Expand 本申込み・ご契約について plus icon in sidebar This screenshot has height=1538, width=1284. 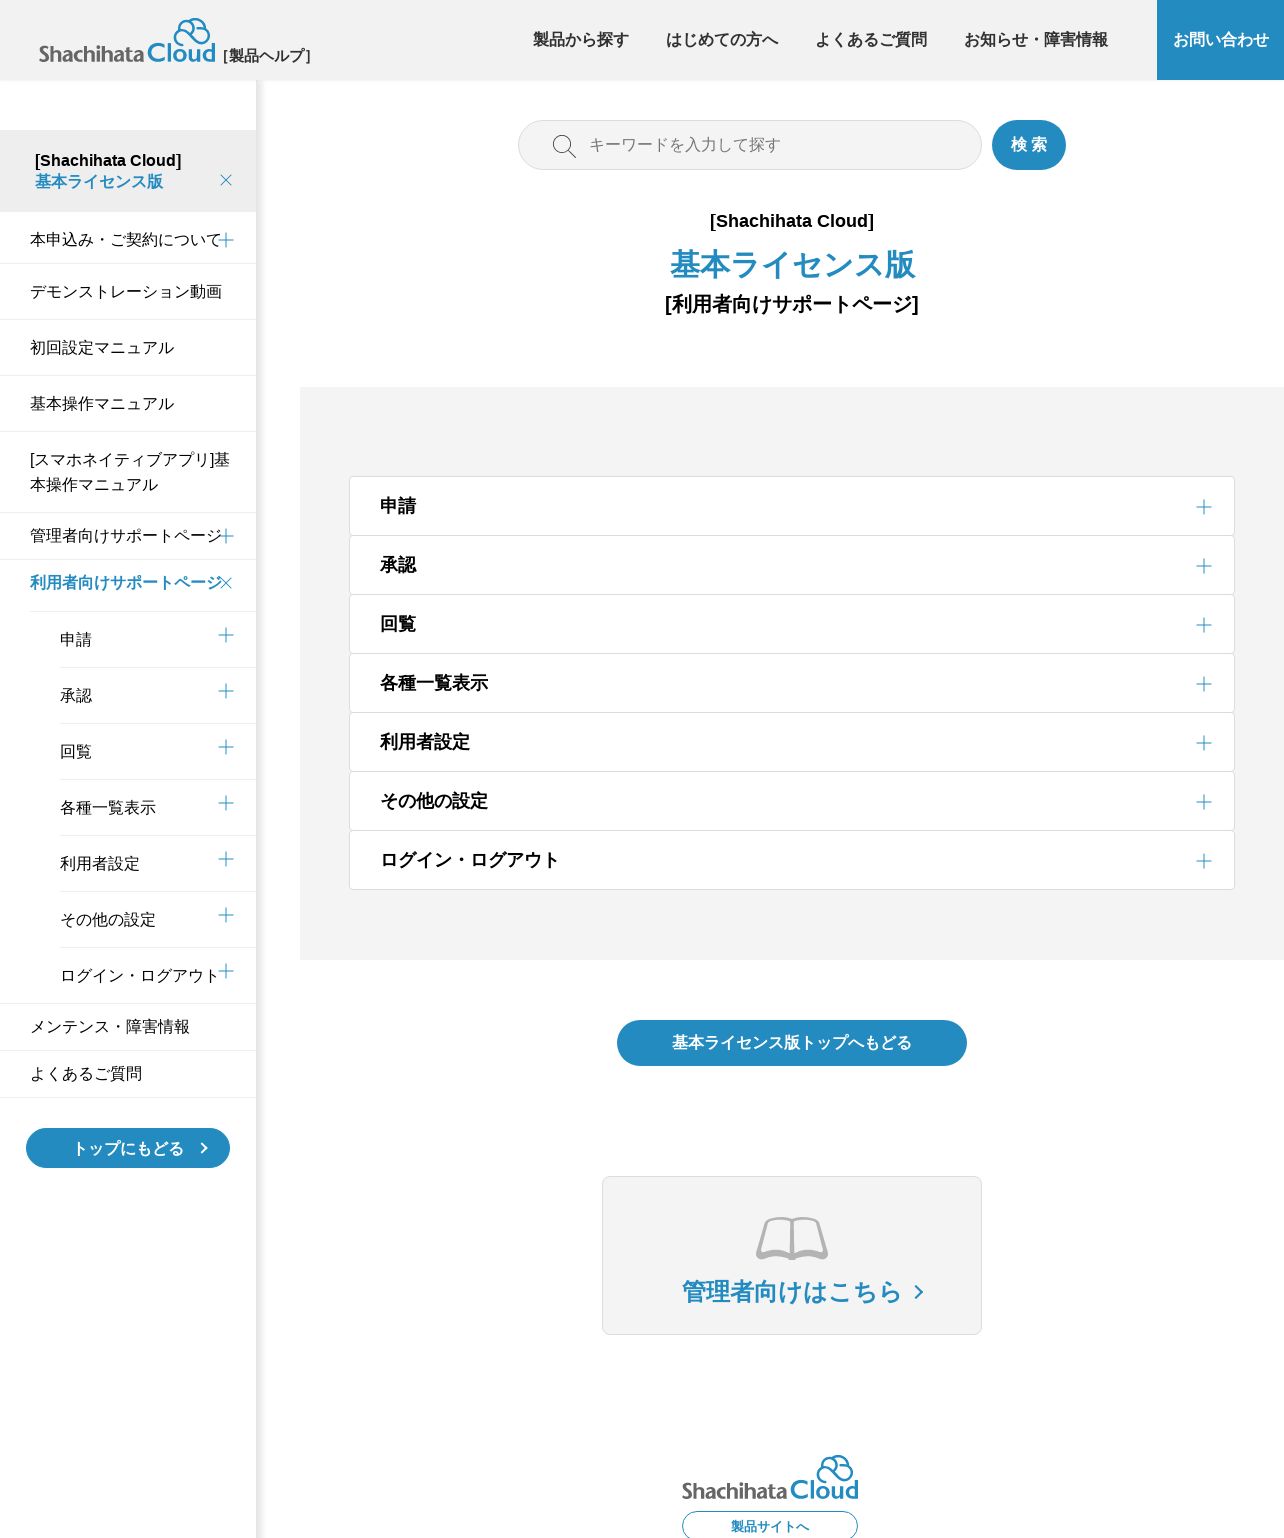coord(226,240)
